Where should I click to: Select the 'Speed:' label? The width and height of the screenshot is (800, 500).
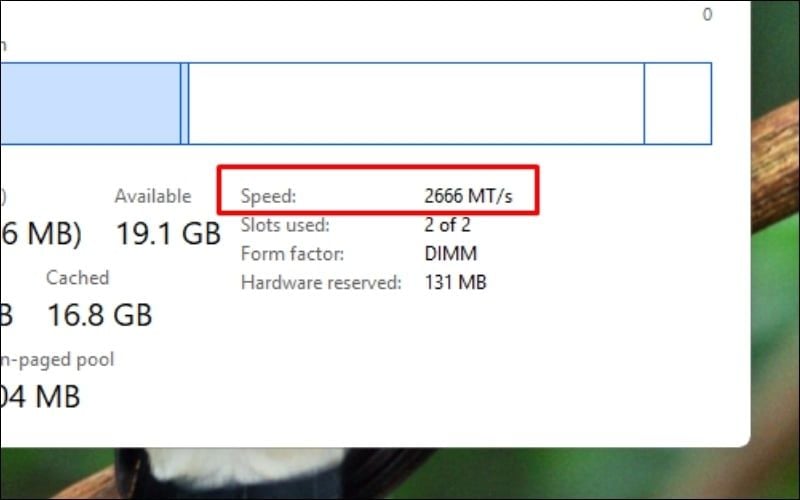point(269,196)
